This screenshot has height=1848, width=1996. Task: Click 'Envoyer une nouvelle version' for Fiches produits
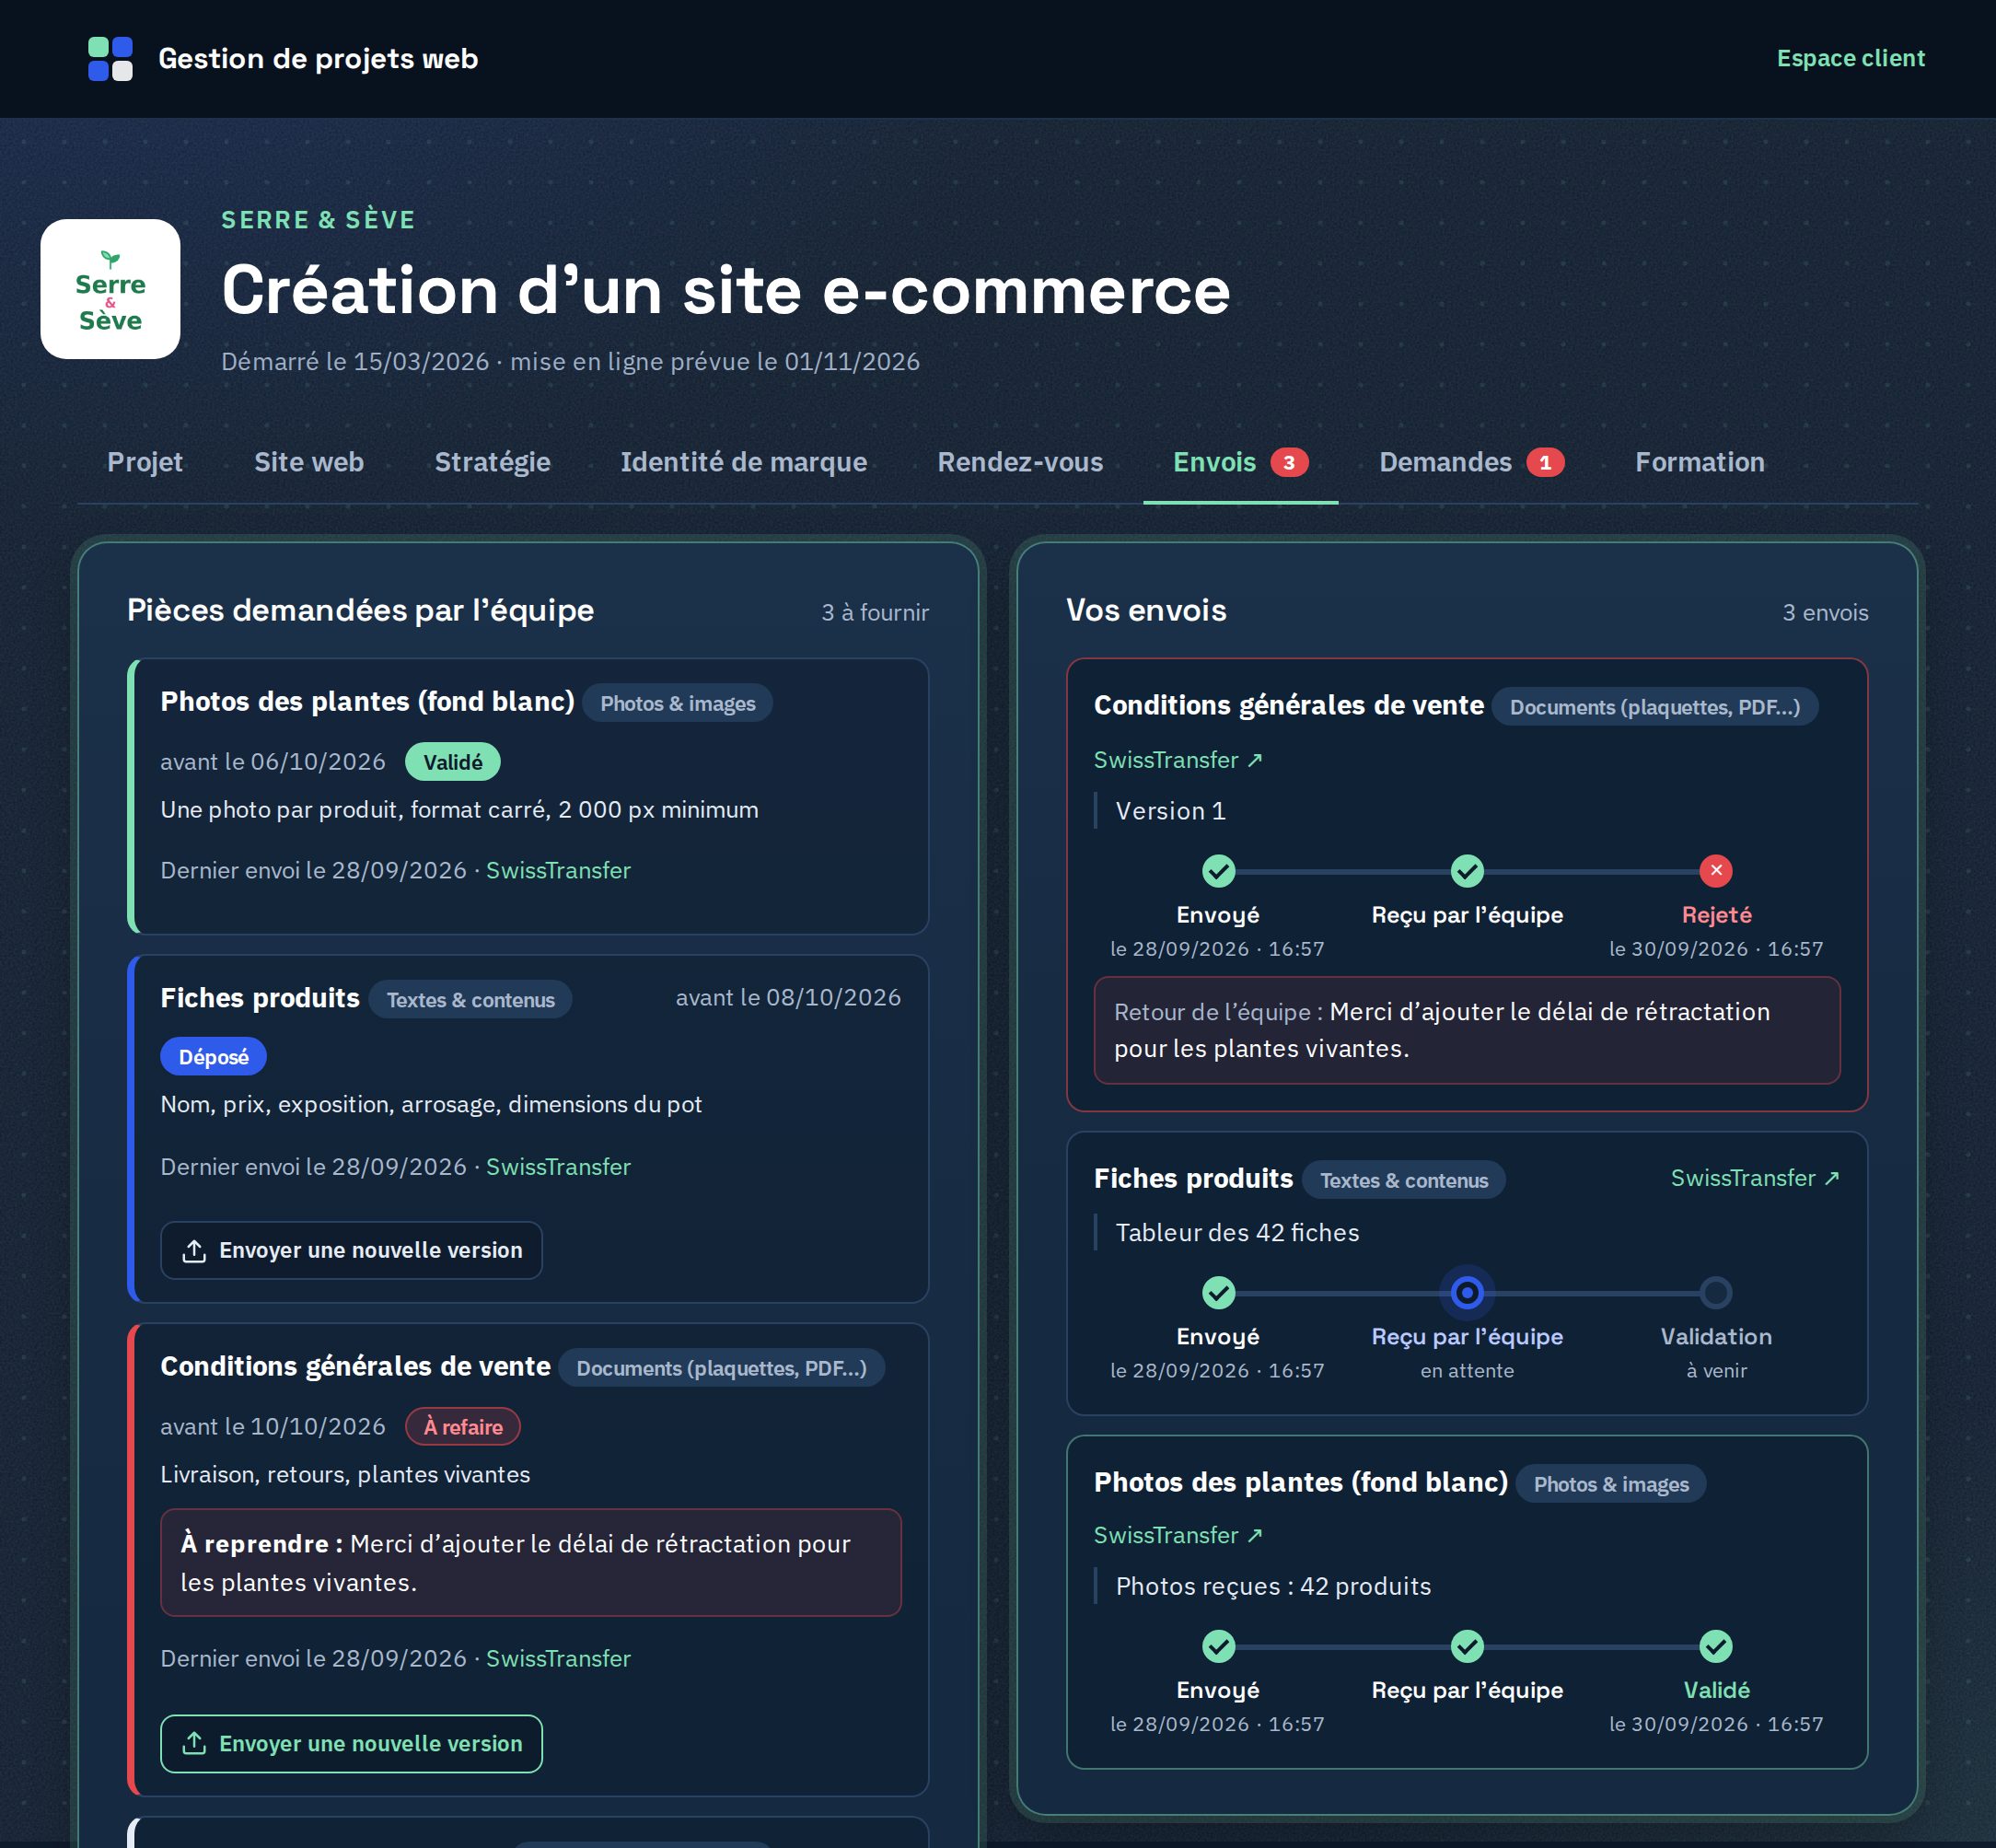[x=351, y=1250]
